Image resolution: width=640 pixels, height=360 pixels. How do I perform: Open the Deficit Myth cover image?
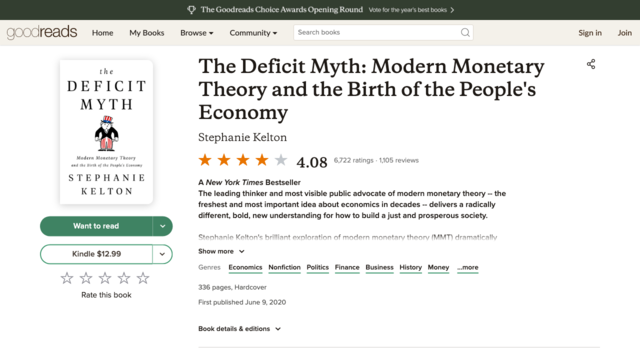(107, 132)
